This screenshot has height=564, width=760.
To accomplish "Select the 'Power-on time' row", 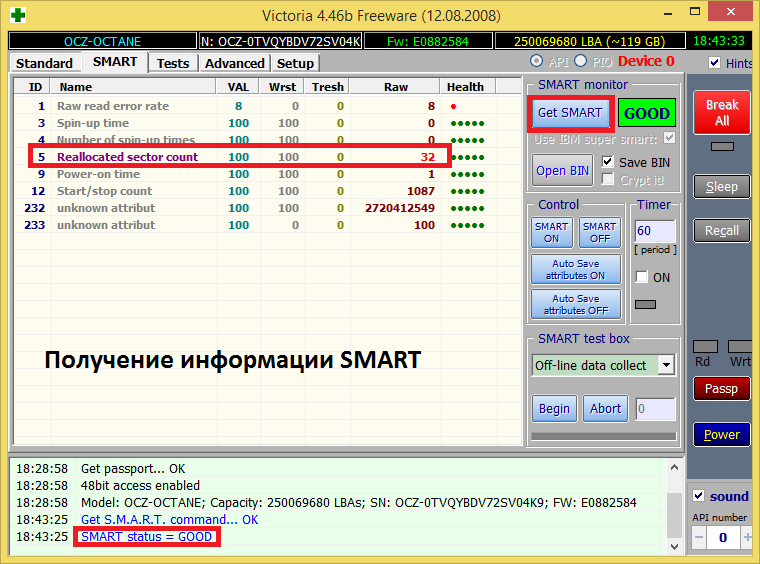I will tap(267, 174).
